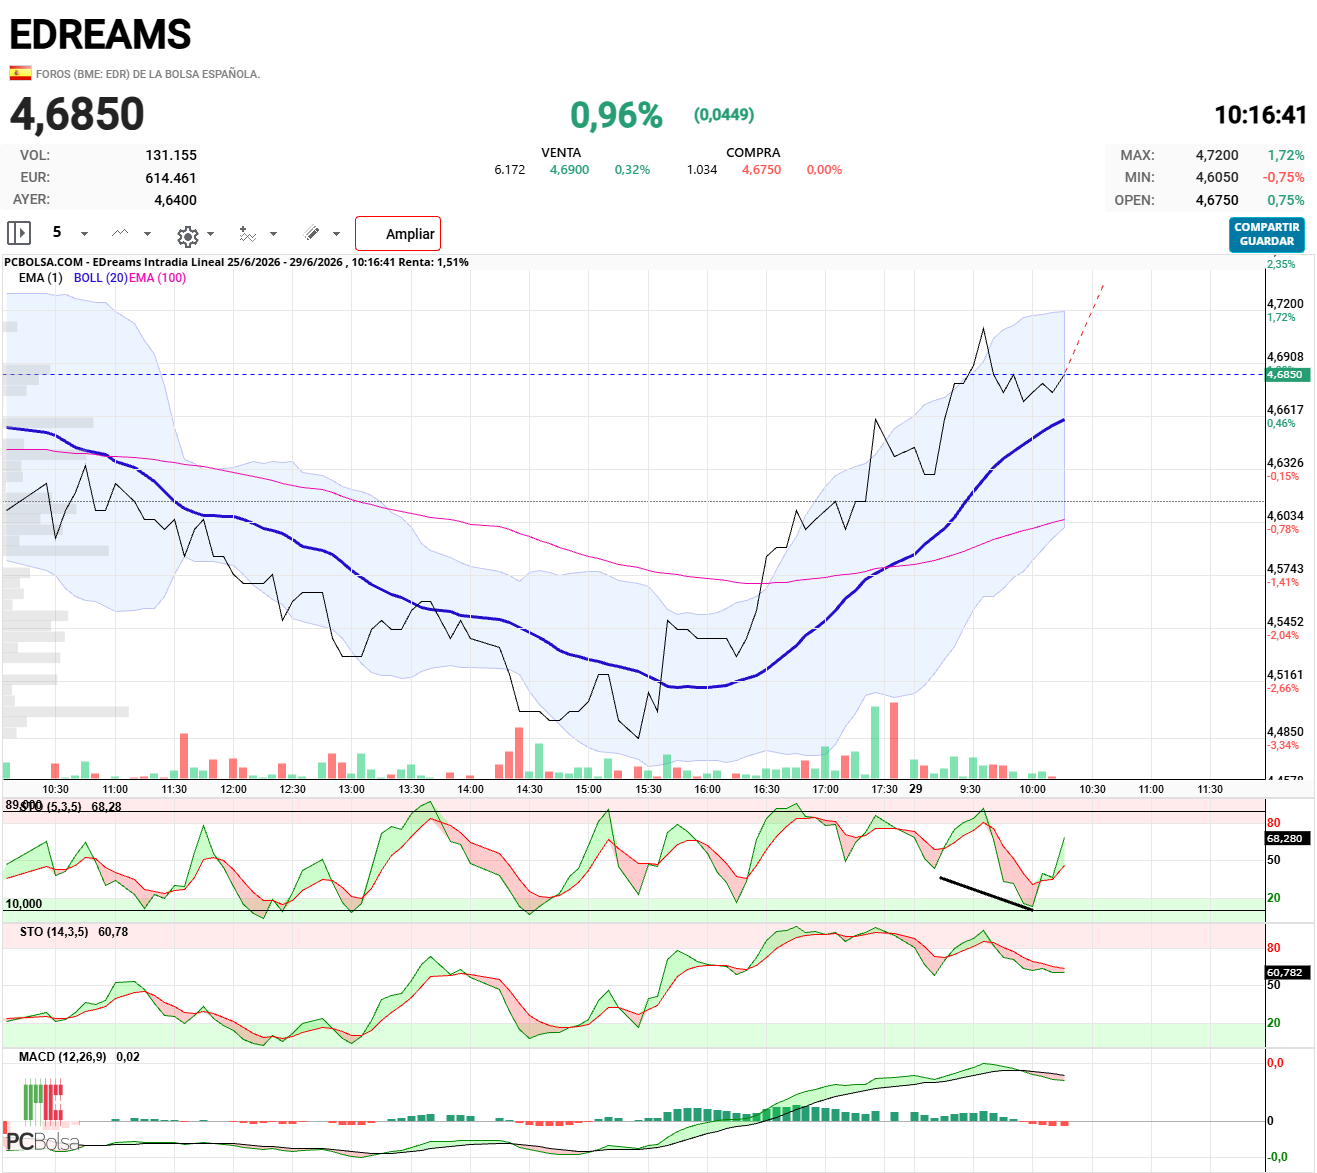Click the EMA (1) indicator label
Viewport: 1317px width, 1173px height.
click(40, 278)
